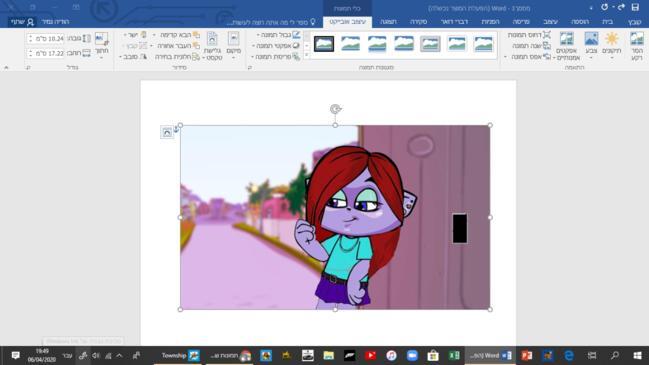The height and width of the screenshot is (365, 649).
Task: Open the Rotate dropdown
Action: (x=133, y=57)
